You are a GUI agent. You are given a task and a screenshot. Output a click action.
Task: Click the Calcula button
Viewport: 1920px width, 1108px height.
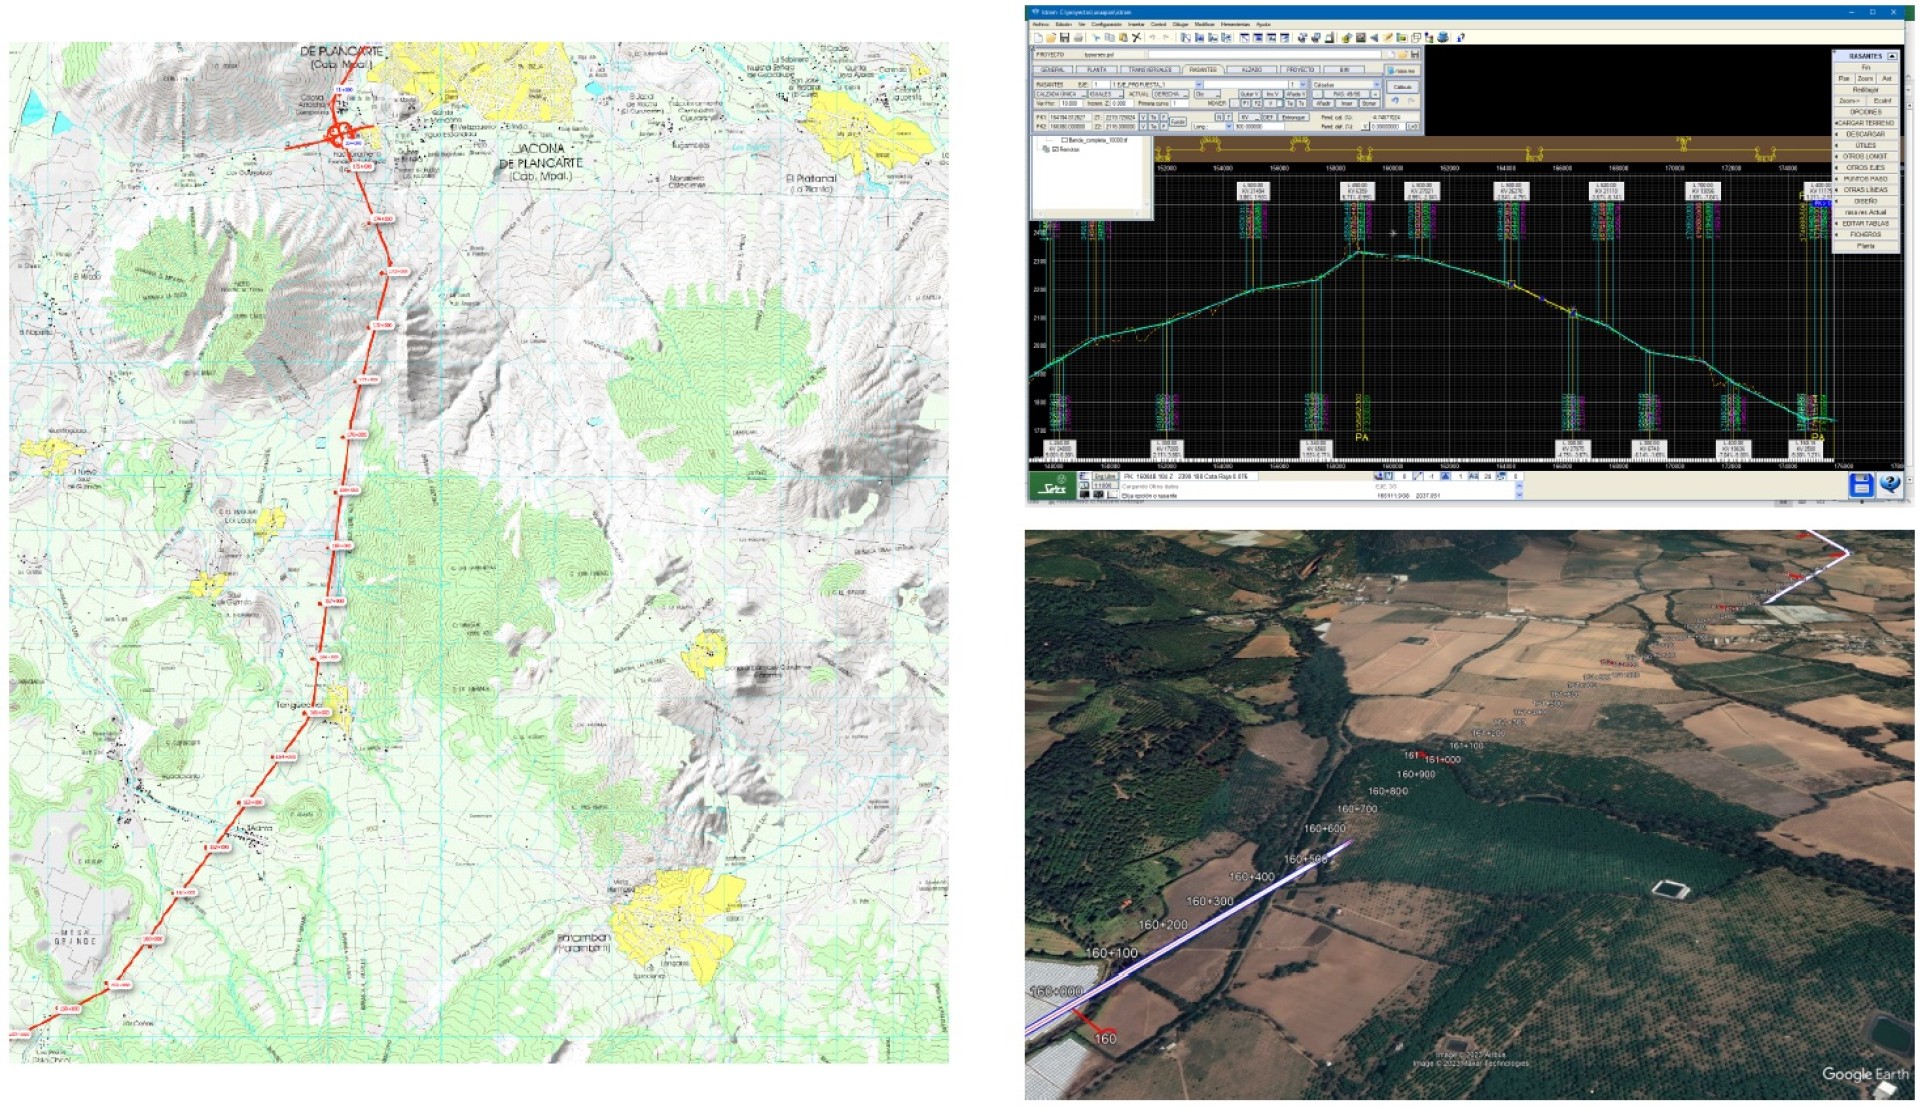click(1402, 87)
